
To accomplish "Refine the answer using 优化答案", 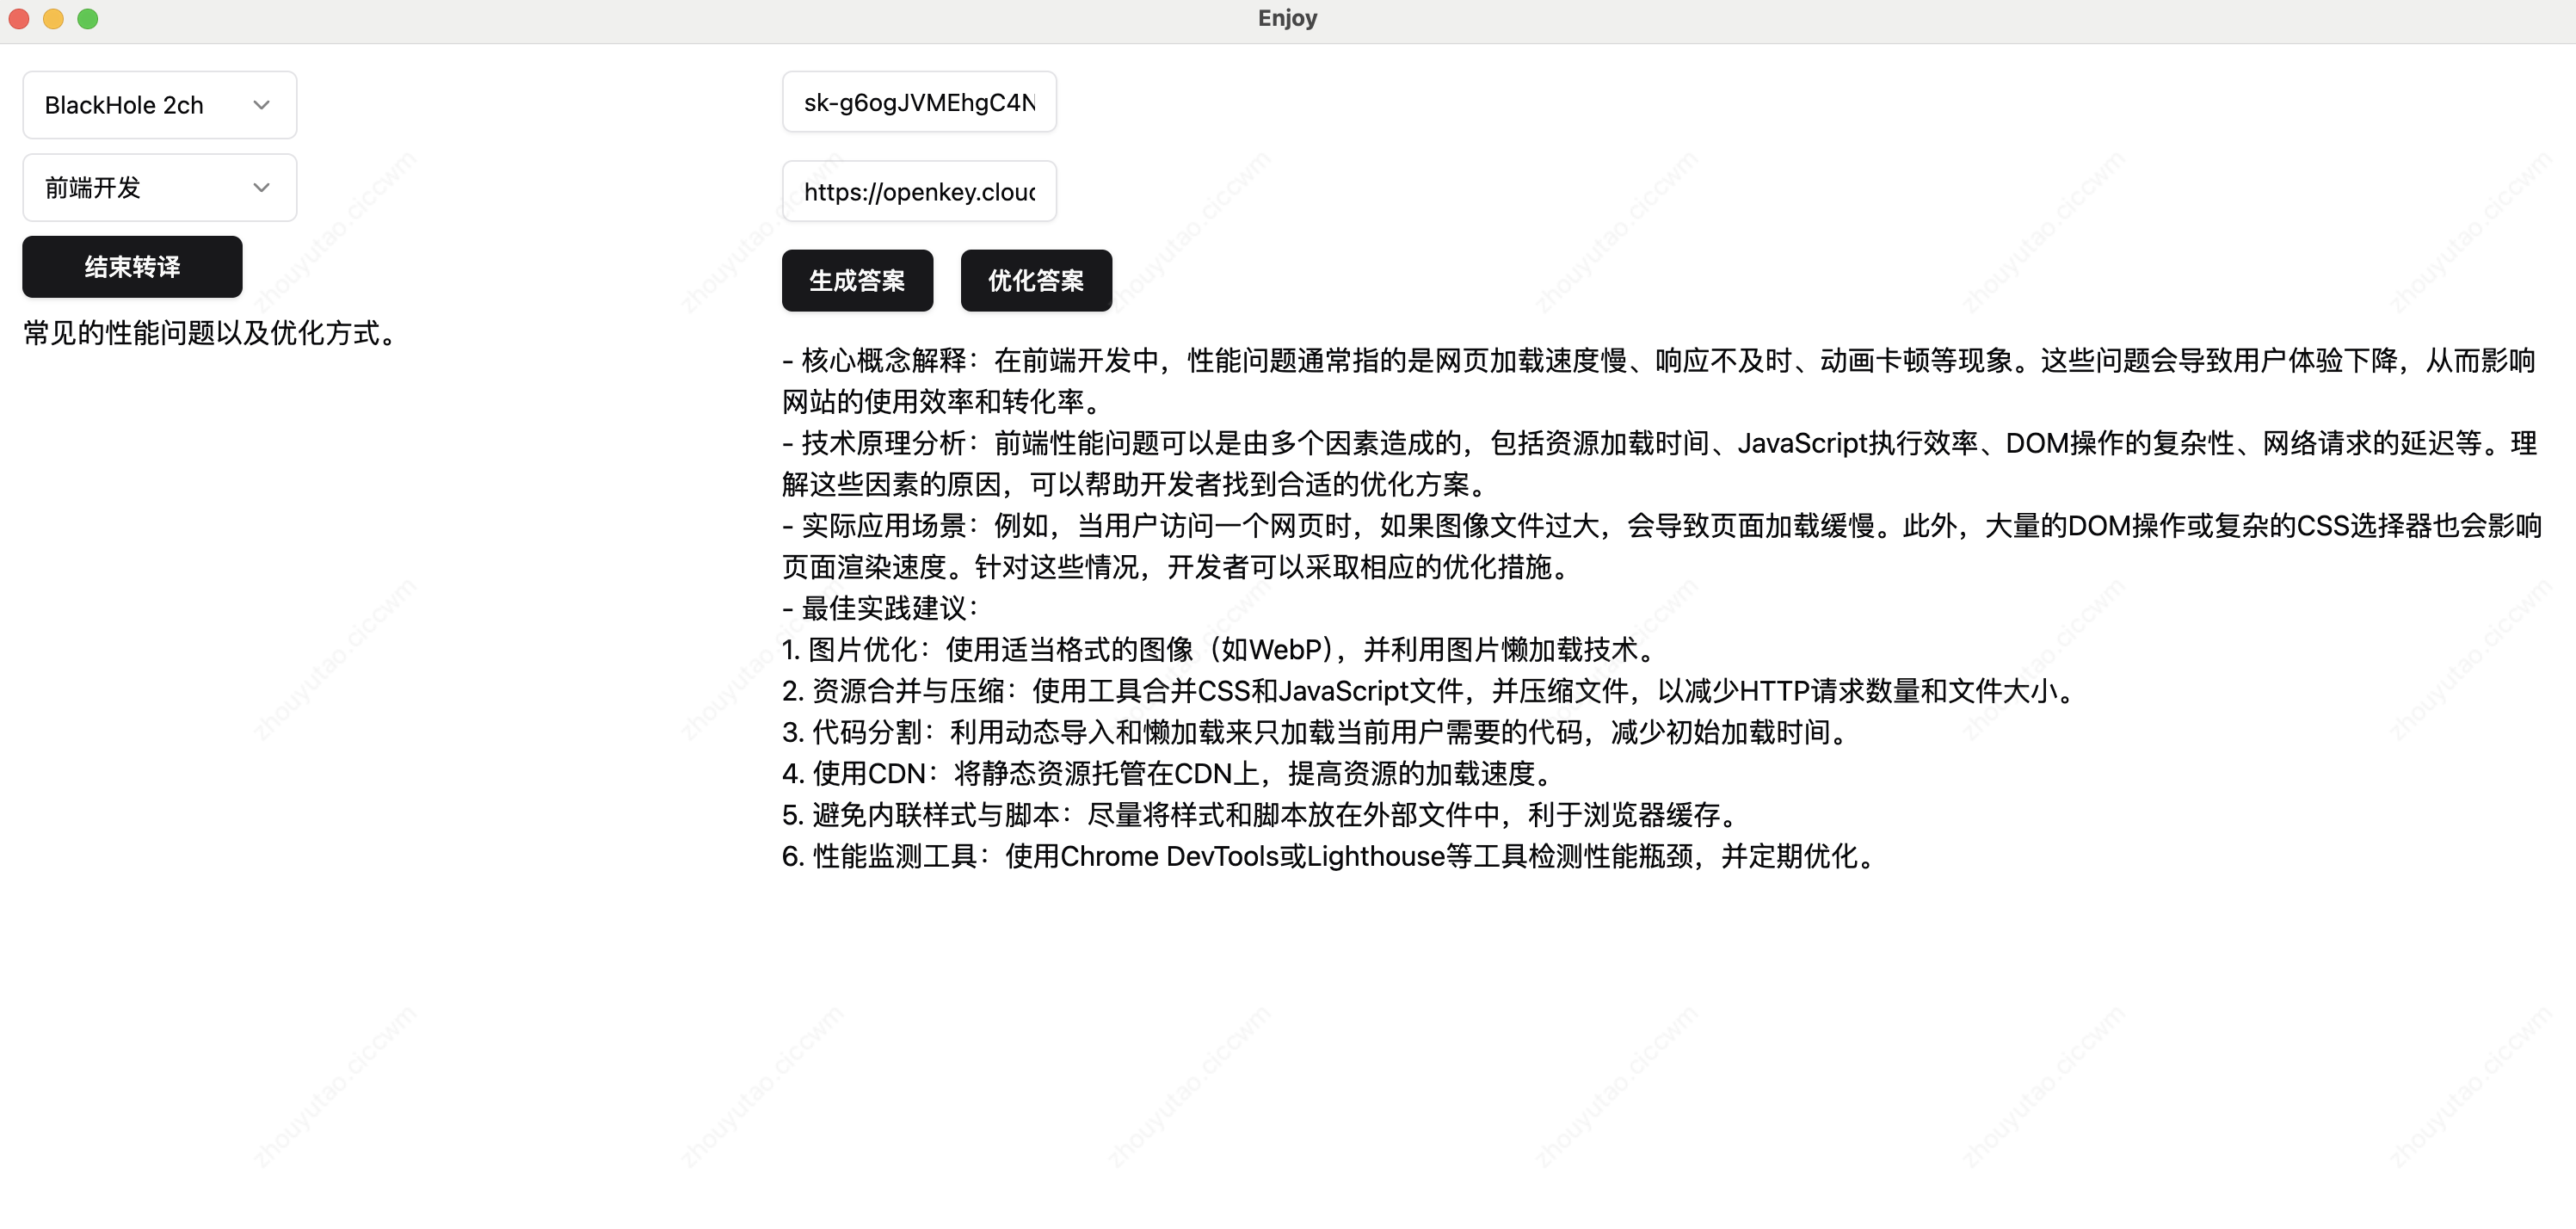I will click(x=1036, y=281).
